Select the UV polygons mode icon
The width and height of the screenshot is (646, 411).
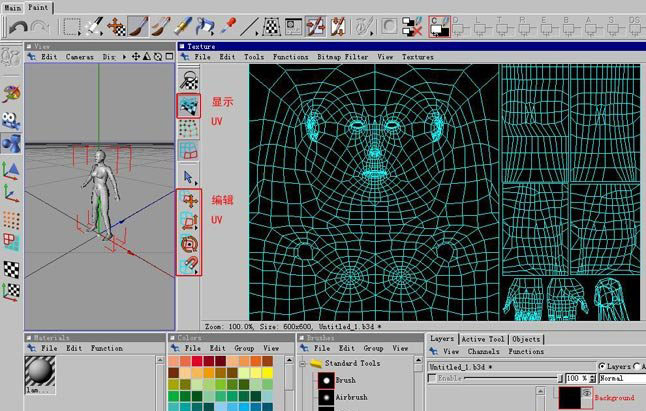(189, 150)
